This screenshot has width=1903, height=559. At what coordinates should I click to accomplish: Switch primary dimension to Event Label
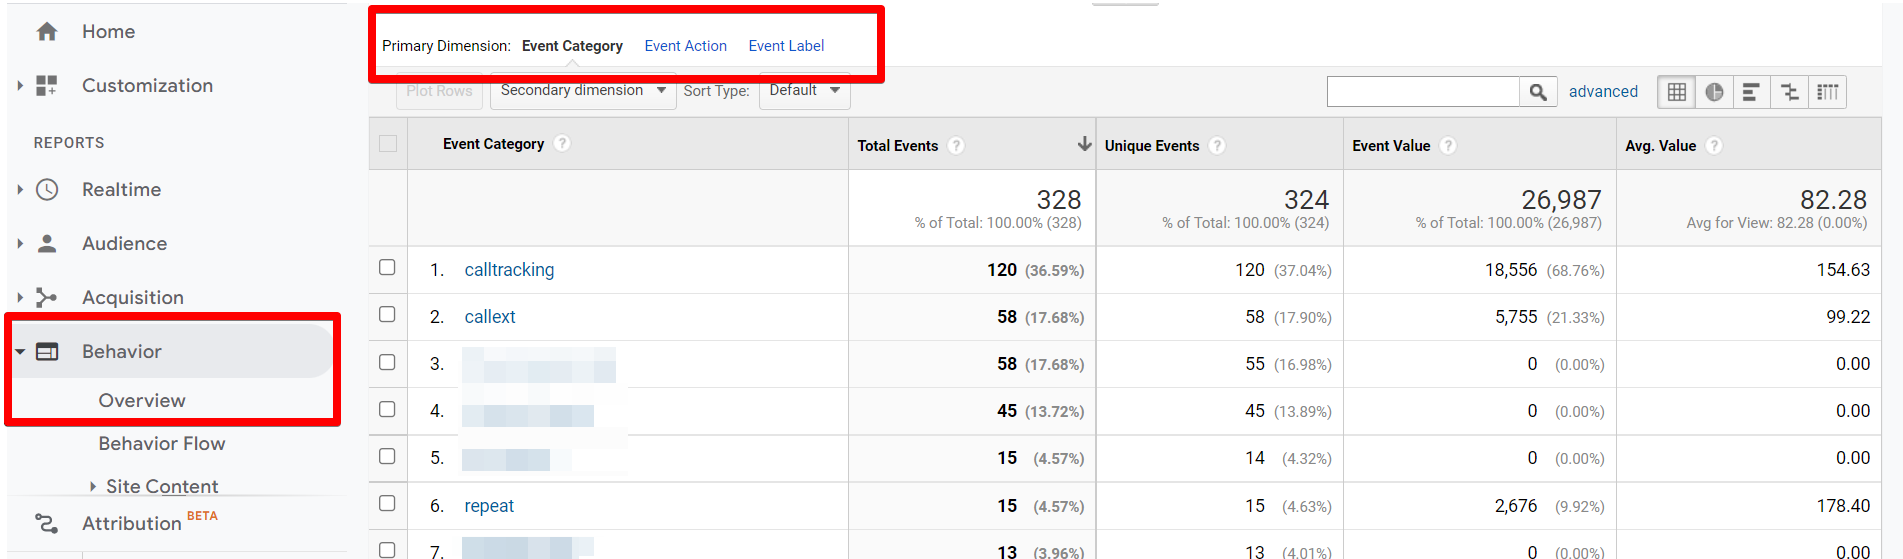786,46
